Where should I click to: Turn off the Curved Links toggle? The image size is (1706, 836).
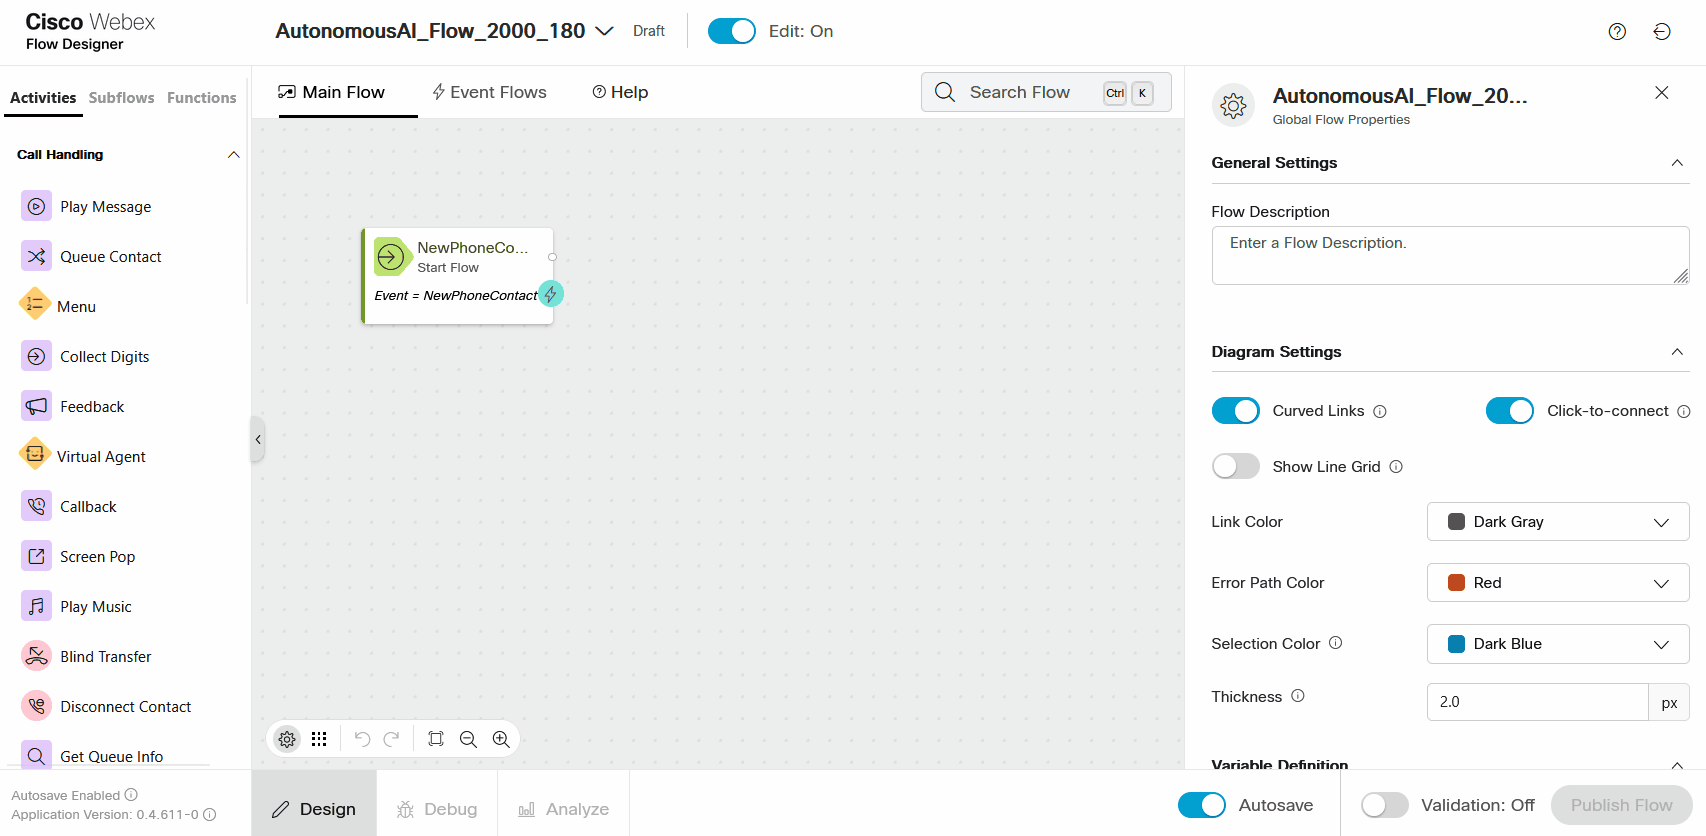click(x=1235, y=411)
